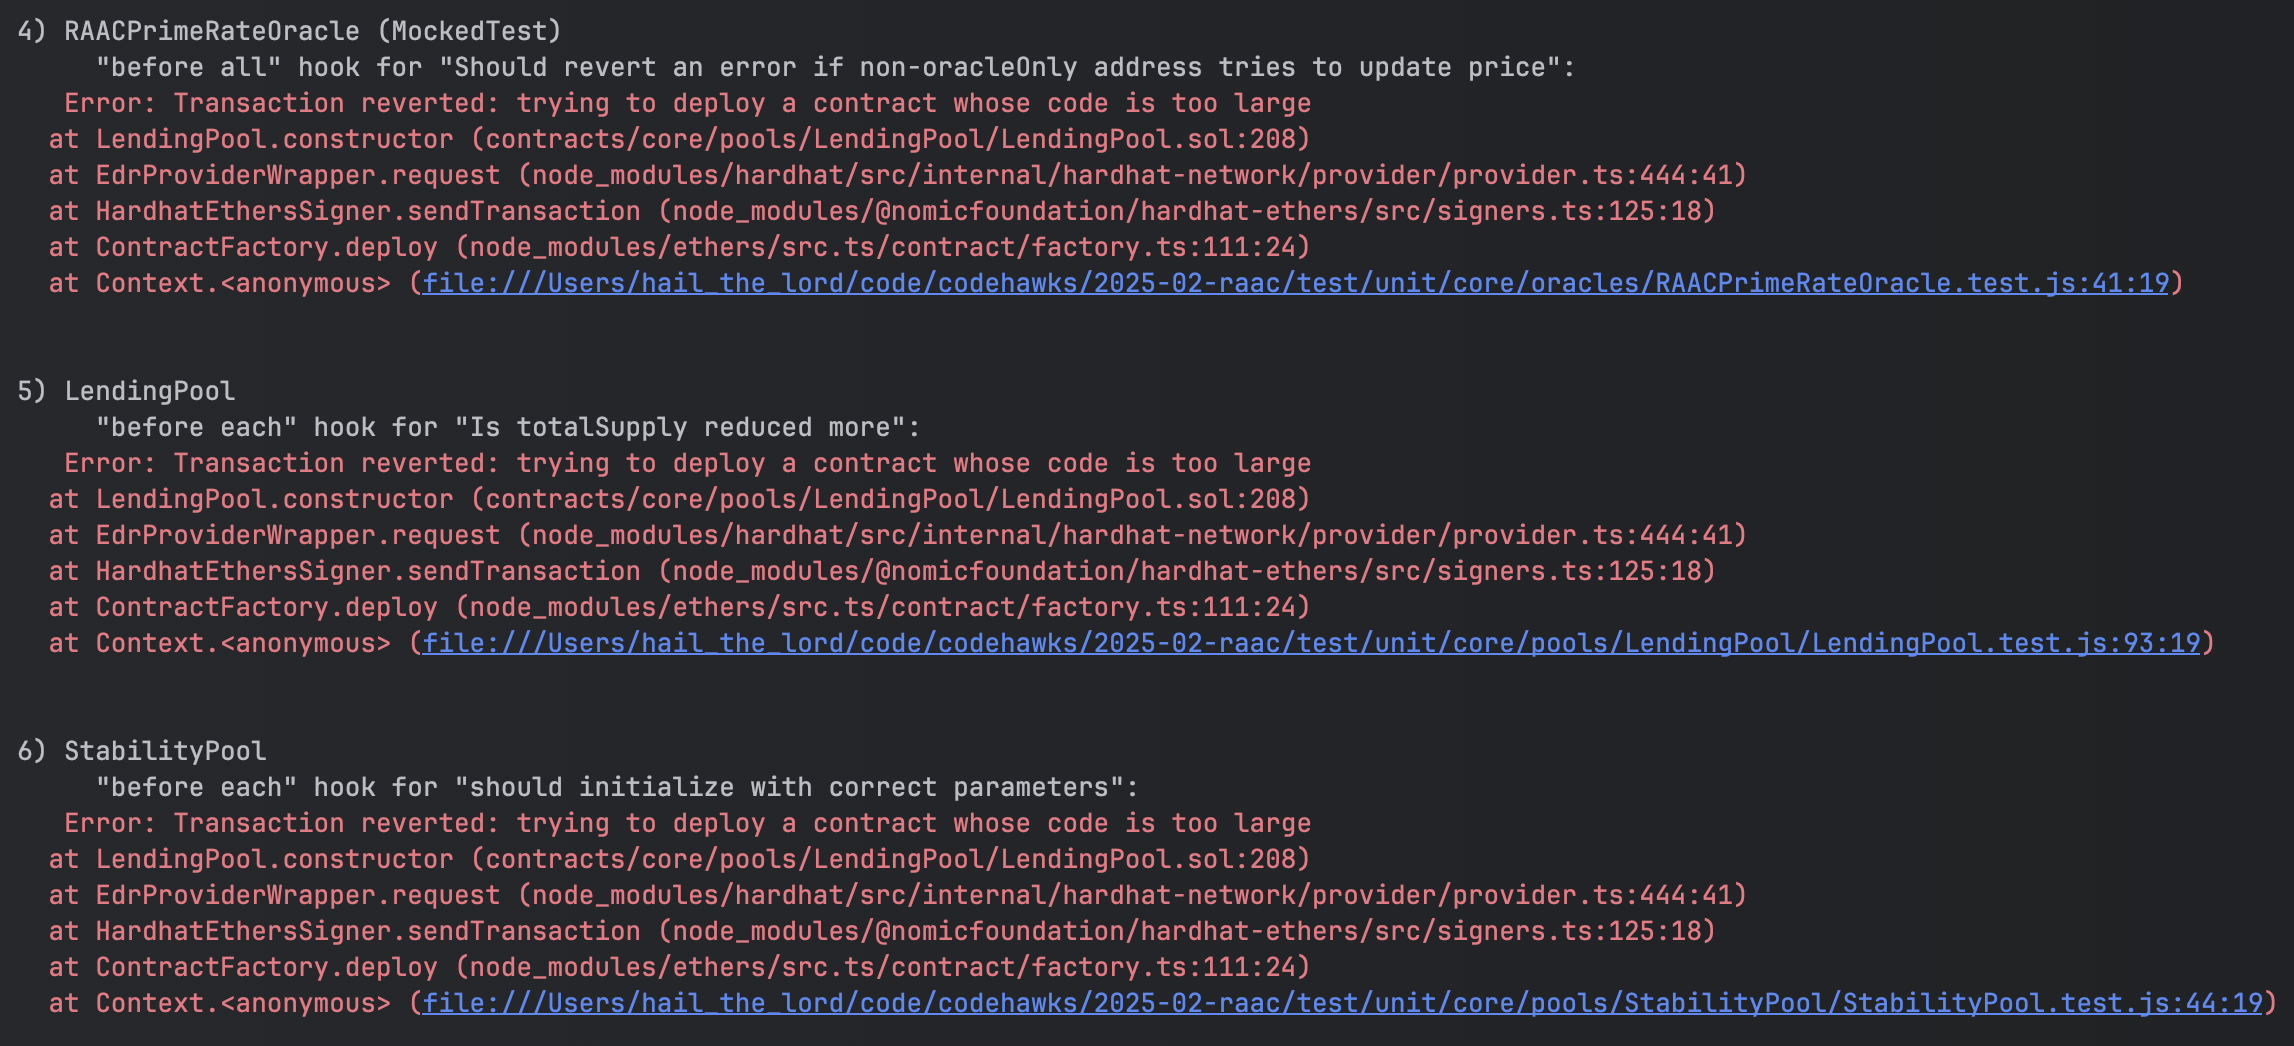Click the "5) LendingPool" failure heading

127,392
